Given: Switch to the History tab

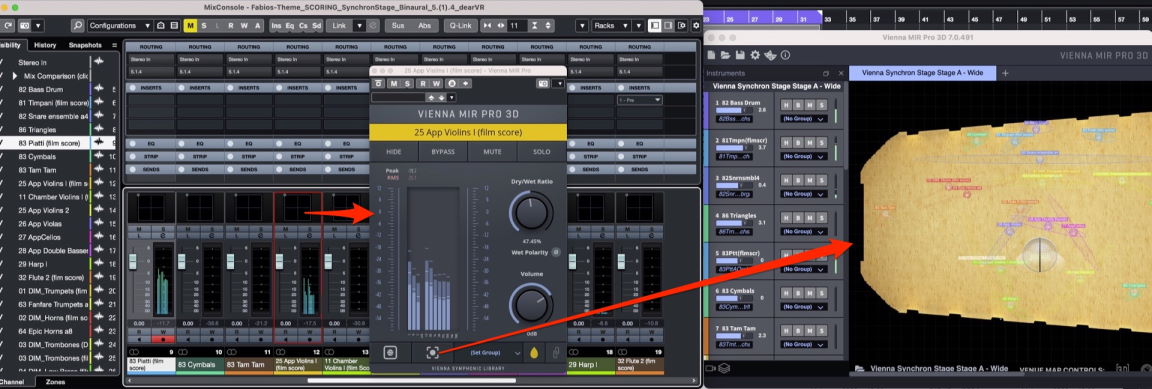Looking at the screenshot, I should point(45,45).
